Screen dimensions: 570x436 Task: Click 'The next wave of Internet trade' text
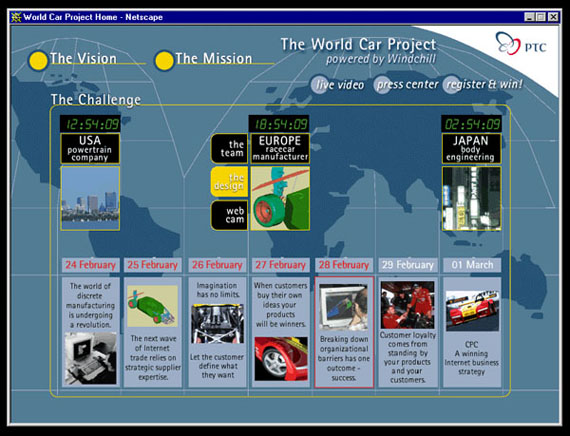click(x=153, y=358)
